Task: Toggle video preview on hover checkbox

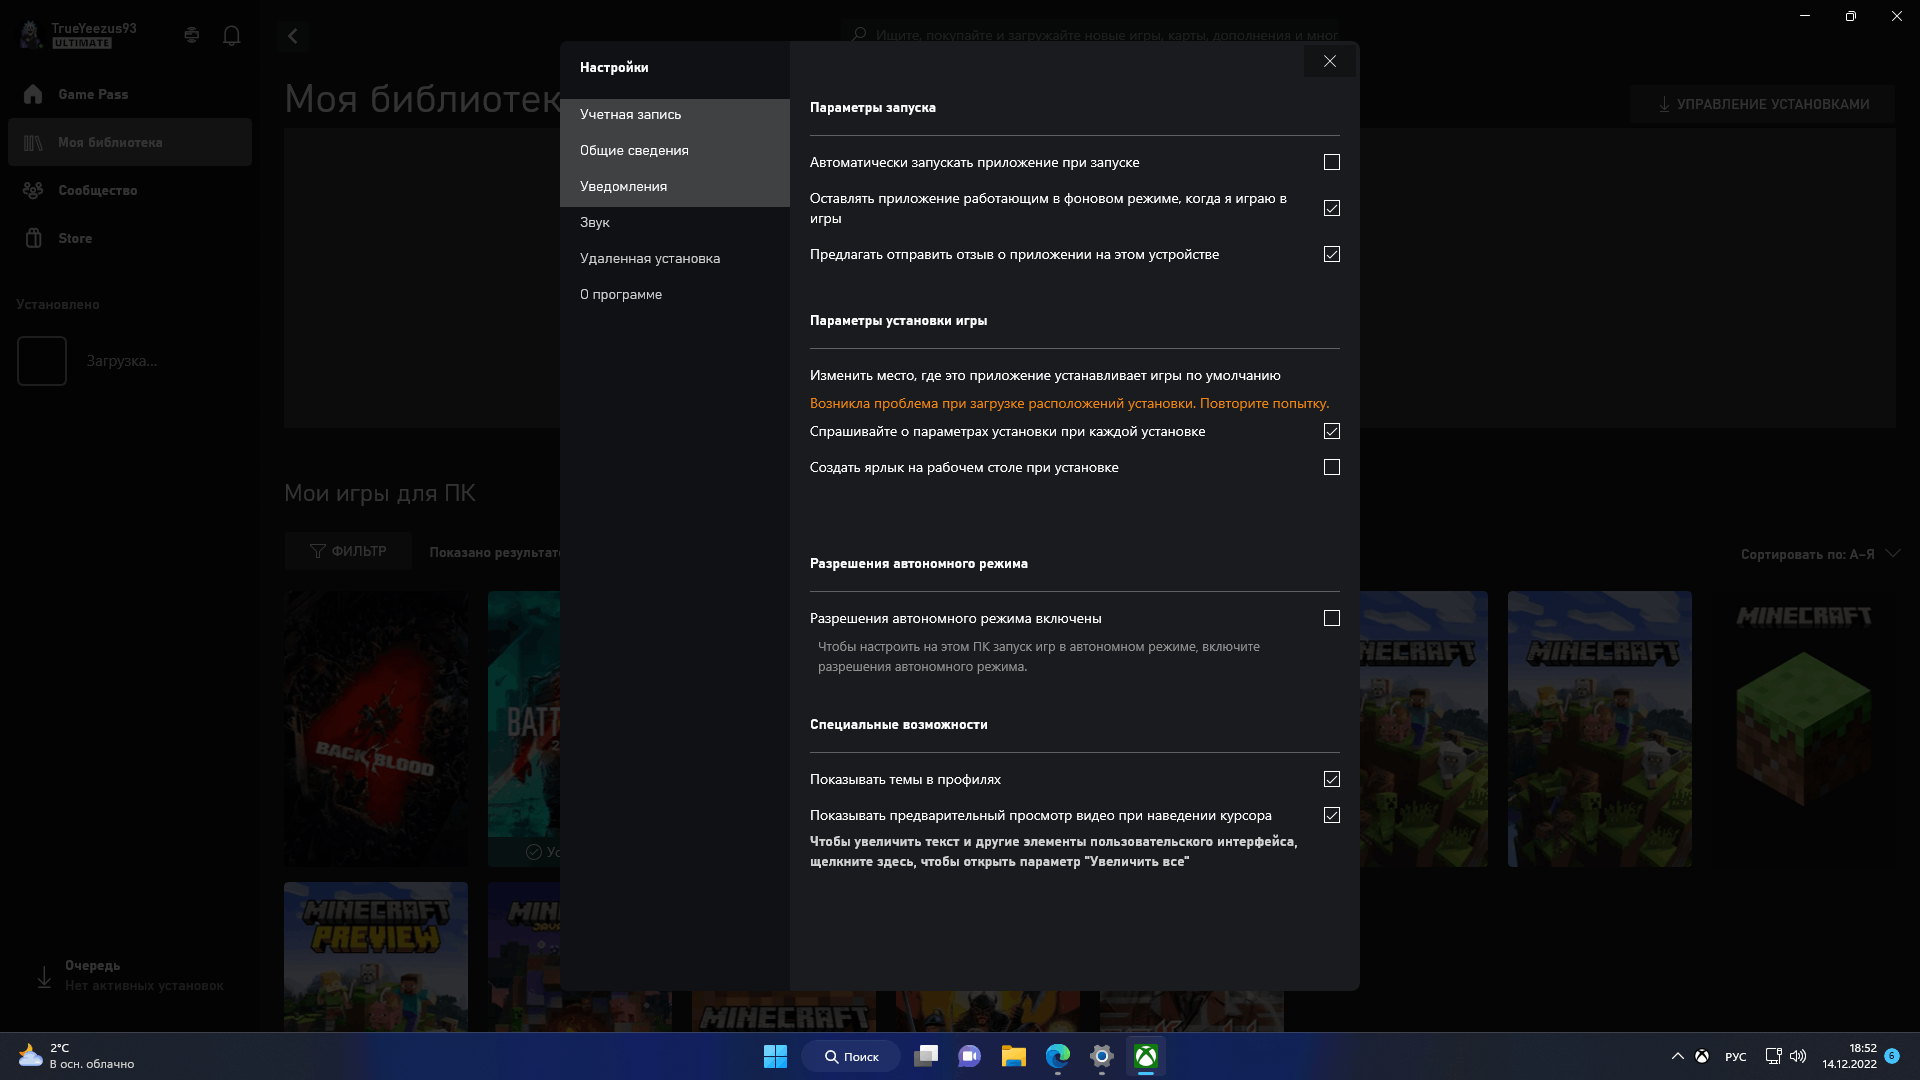Action: (x=1331, y=815)
